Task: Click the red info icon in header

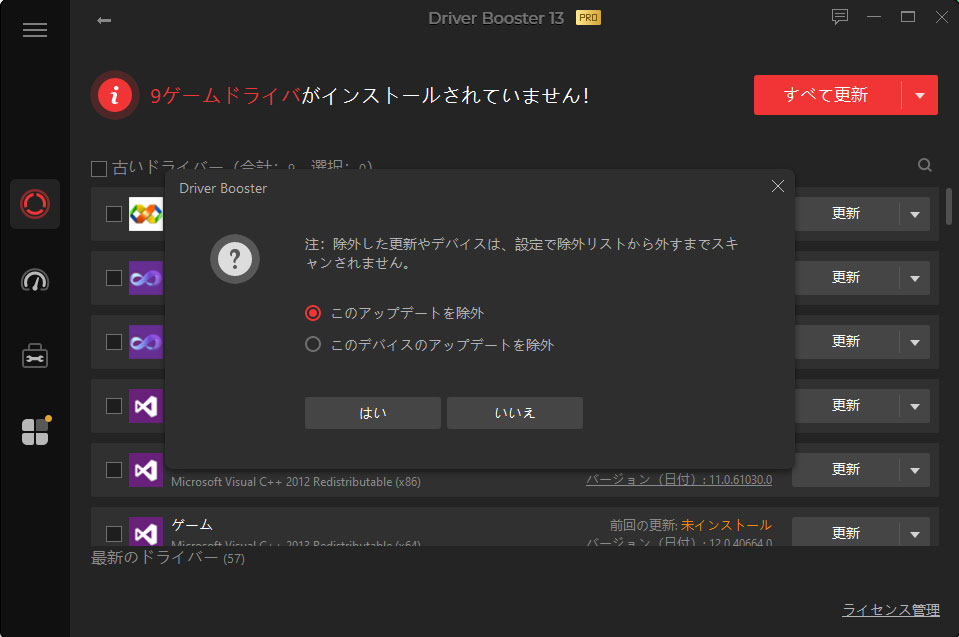Action: coord(114,95)
